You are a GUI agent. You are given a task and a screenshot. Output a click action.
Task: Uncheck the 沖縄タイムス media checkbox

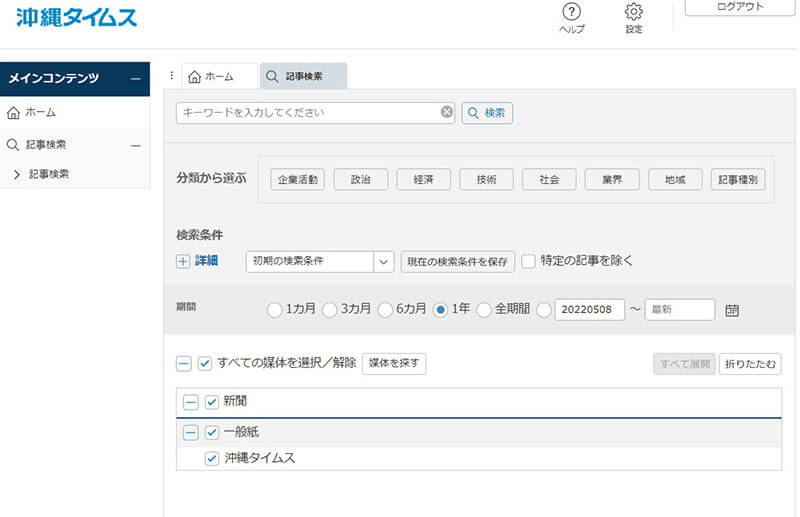coord(212,458)
